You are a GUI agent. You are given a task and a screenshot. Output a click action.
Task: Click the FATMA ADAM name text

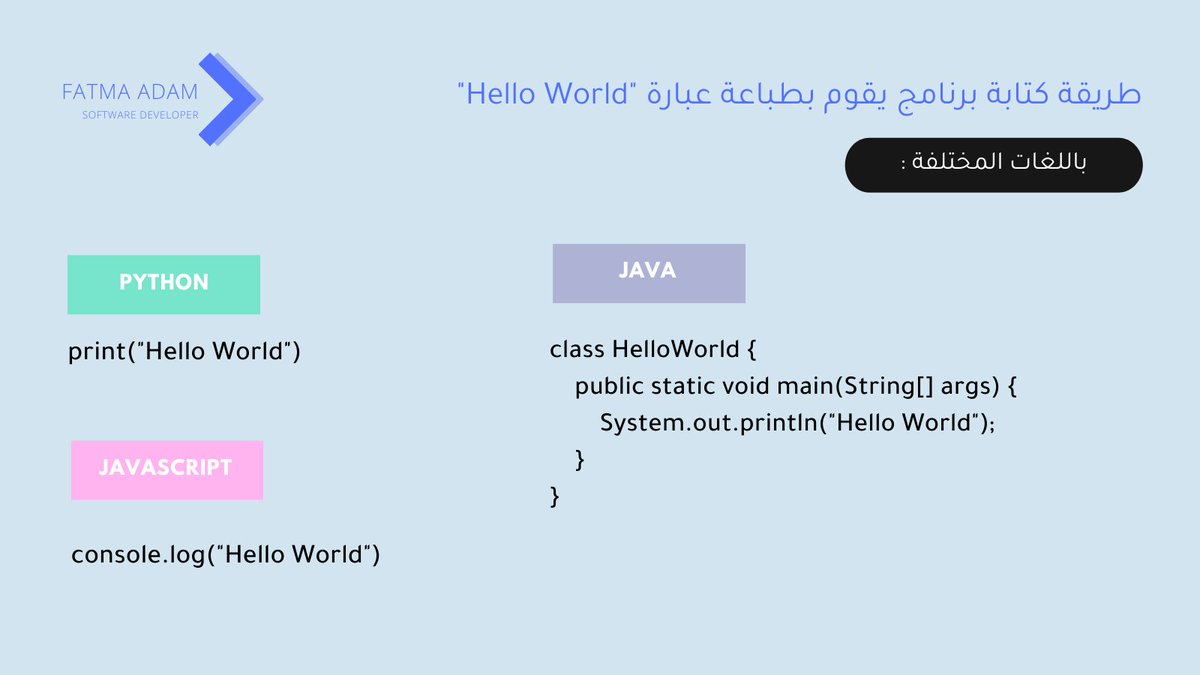pyautogui.click(x=130, y=93)
